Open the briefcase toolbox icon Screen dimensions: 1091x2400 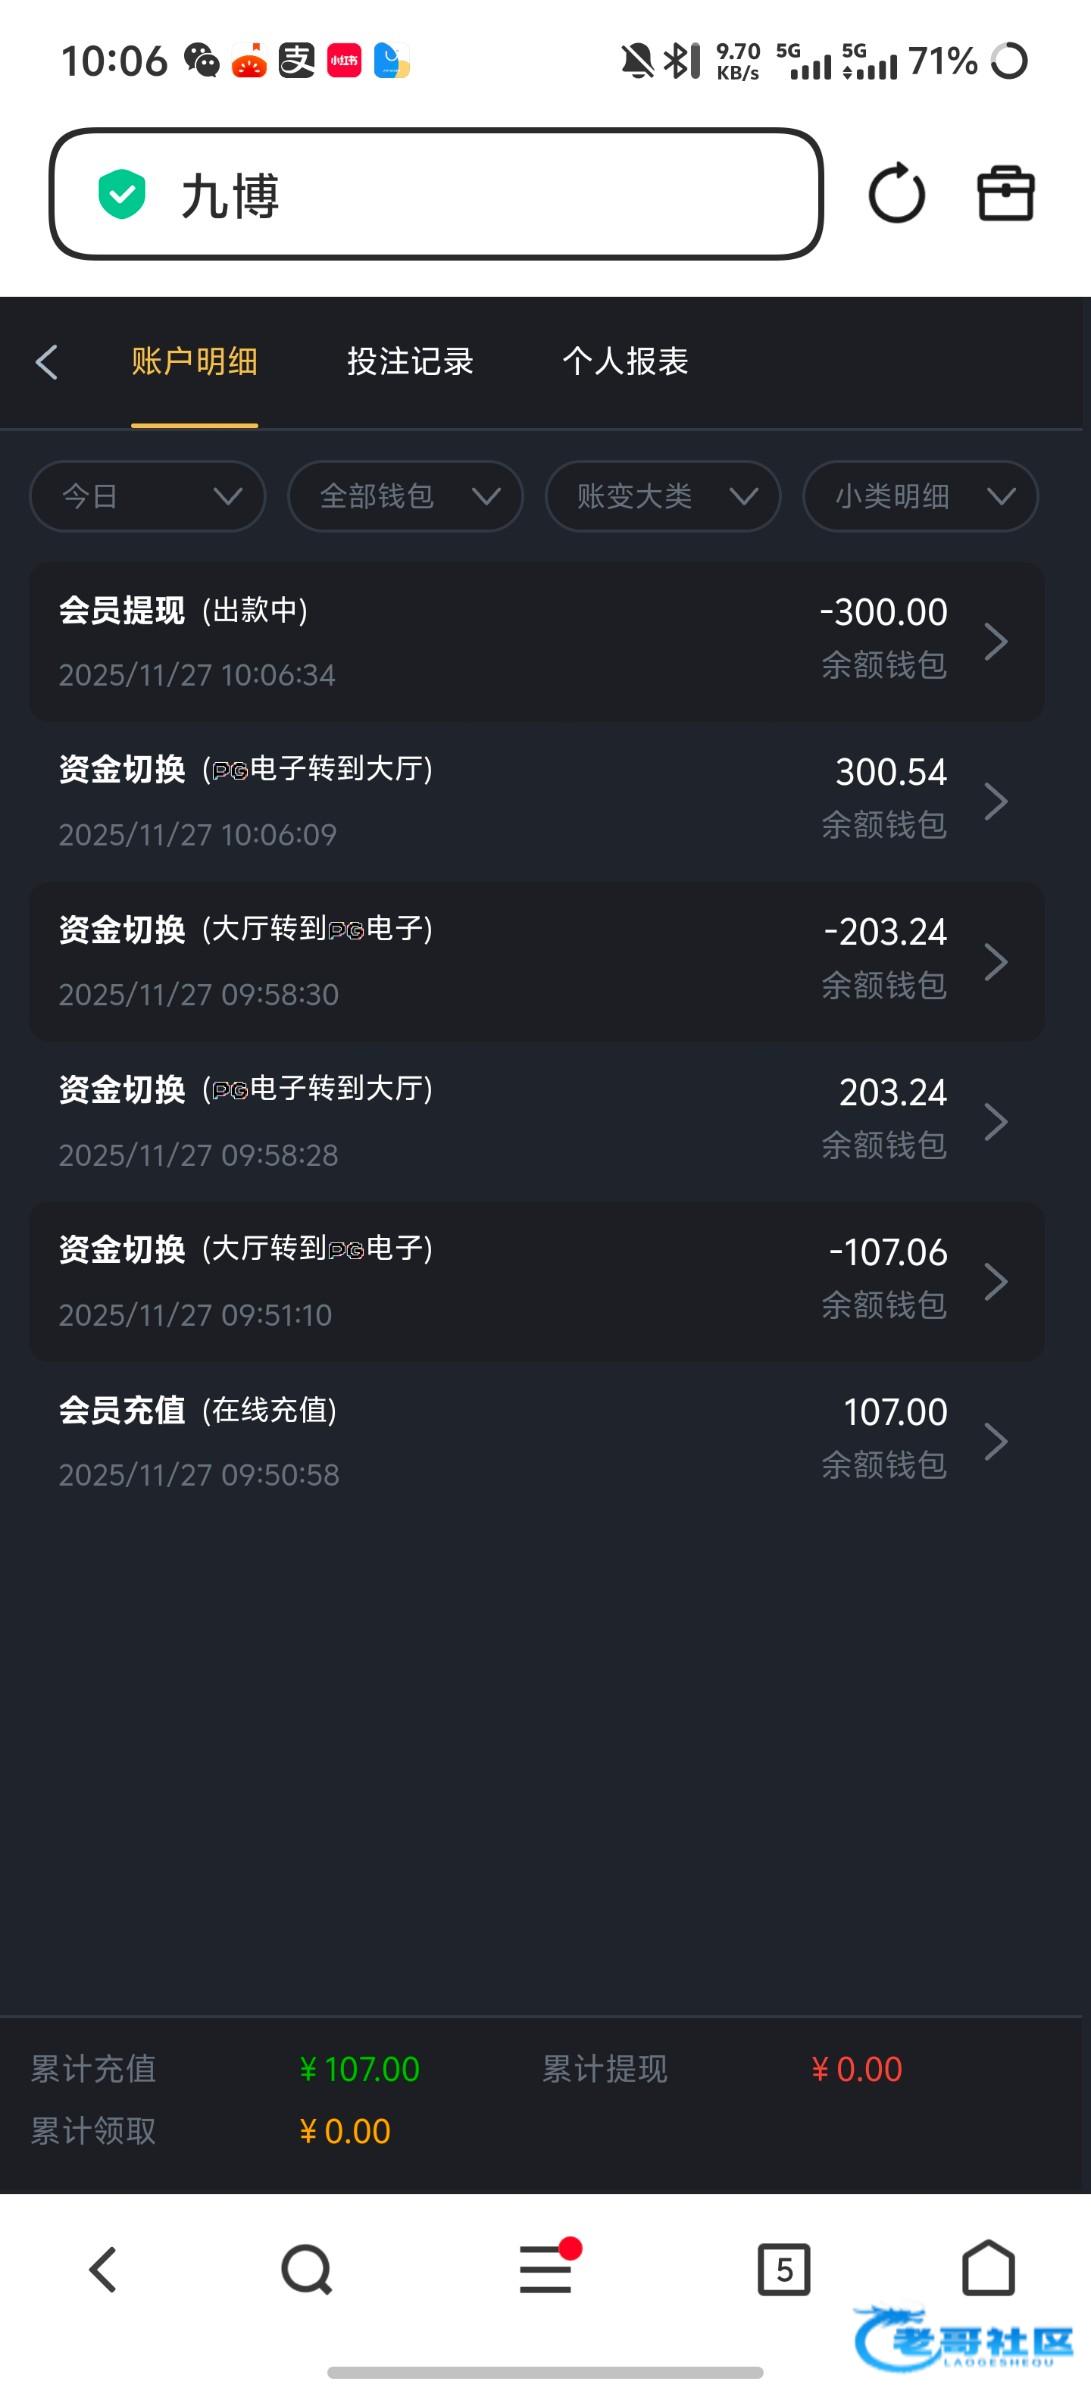tap(1005, 194)
